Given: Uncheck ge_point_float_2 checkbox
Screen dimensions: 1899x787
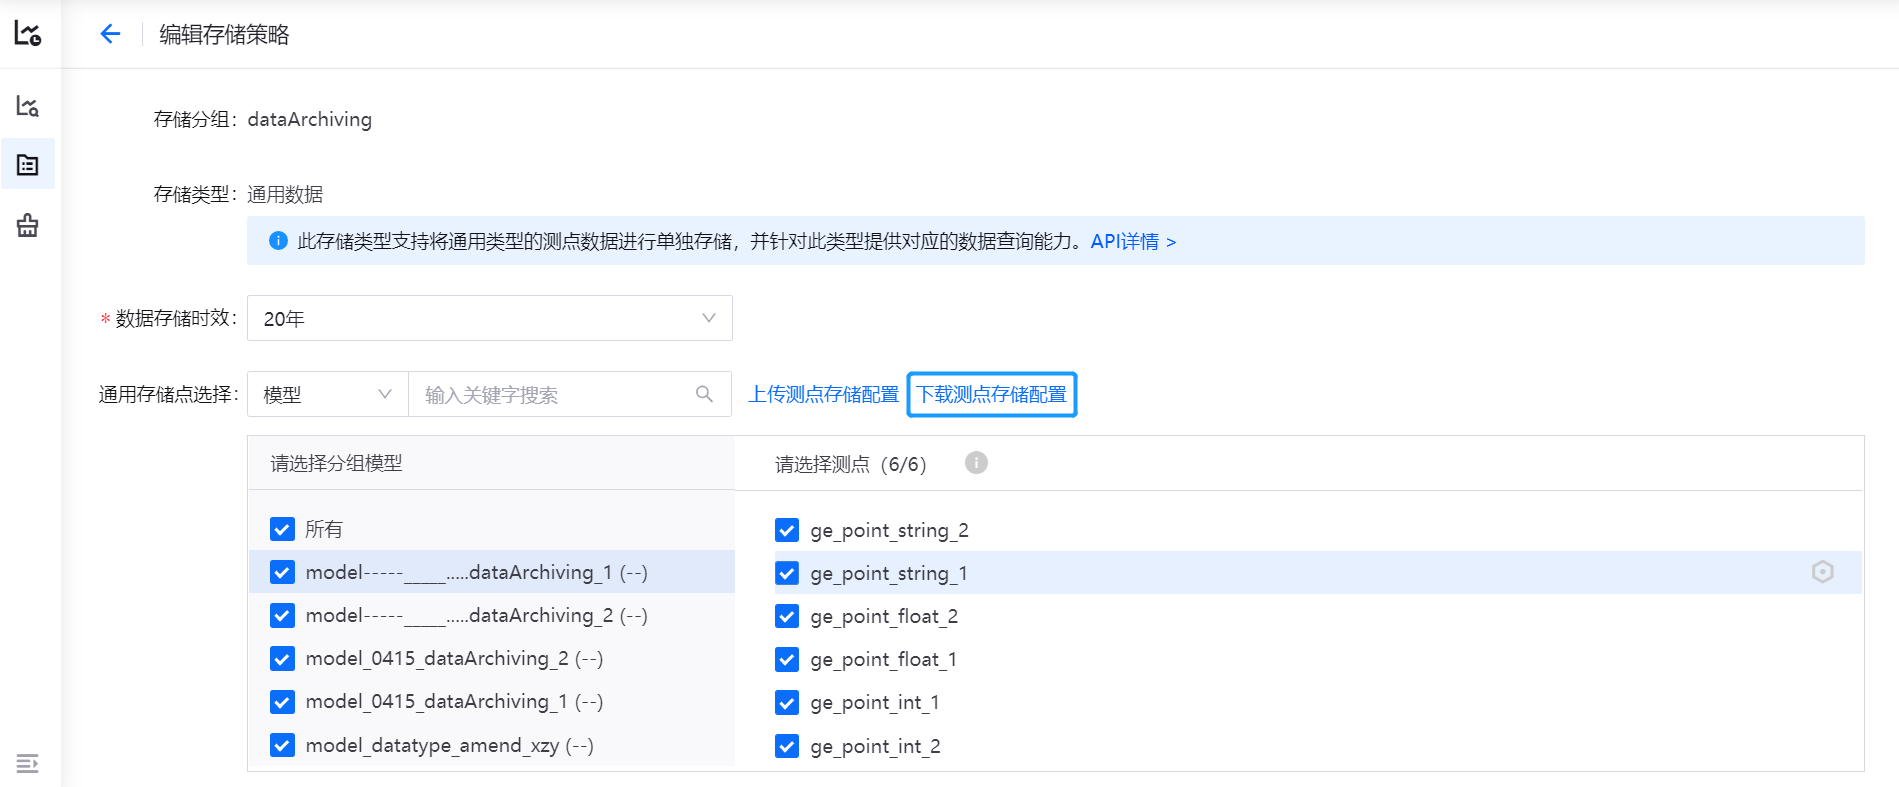Looking at the screenshot, I should [x=787, y=616].
